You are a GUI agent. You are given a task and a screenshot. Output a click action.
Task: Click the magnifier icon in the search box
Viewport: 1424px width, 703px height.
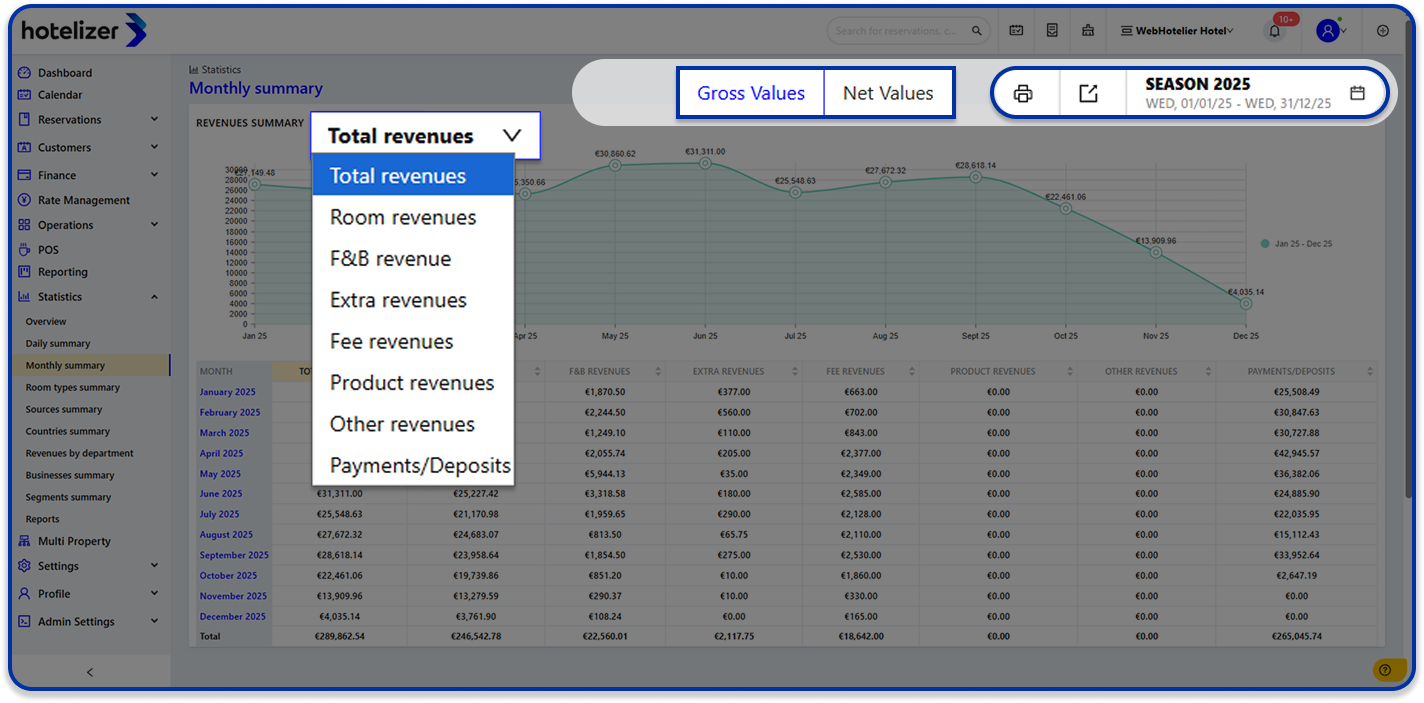pos(977,31)
